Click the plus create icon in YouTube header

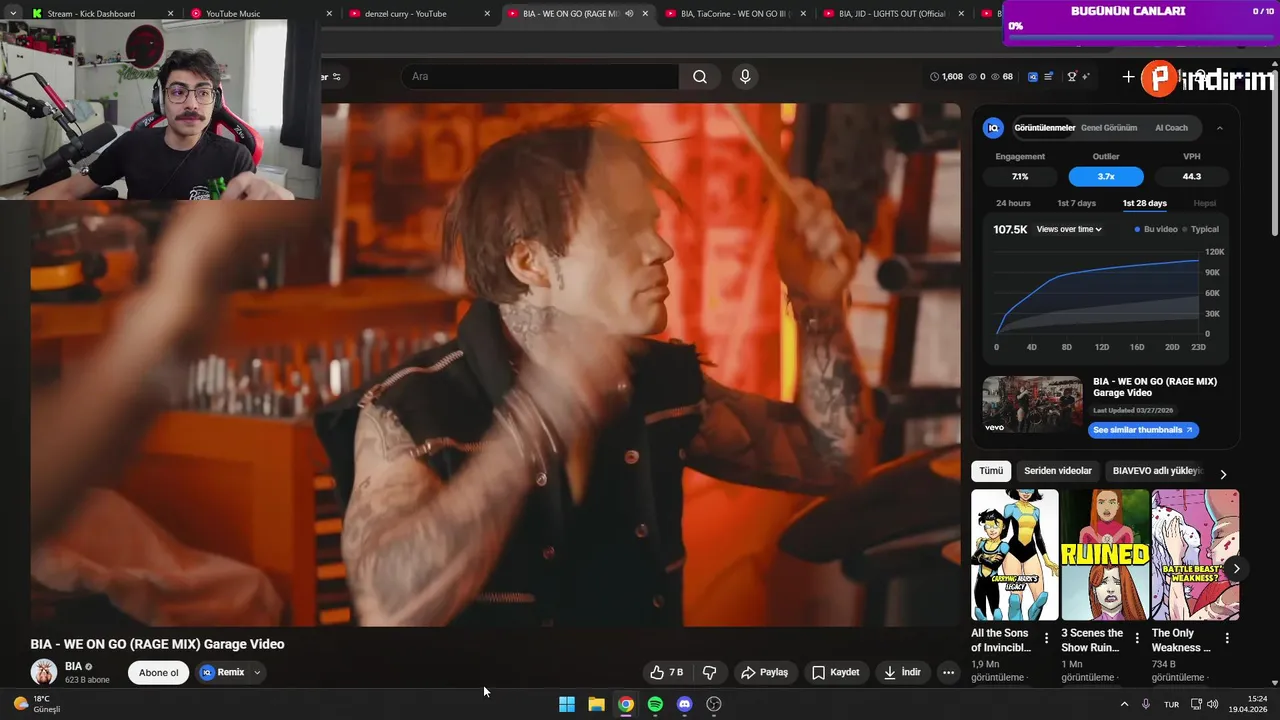(1128, 77)
